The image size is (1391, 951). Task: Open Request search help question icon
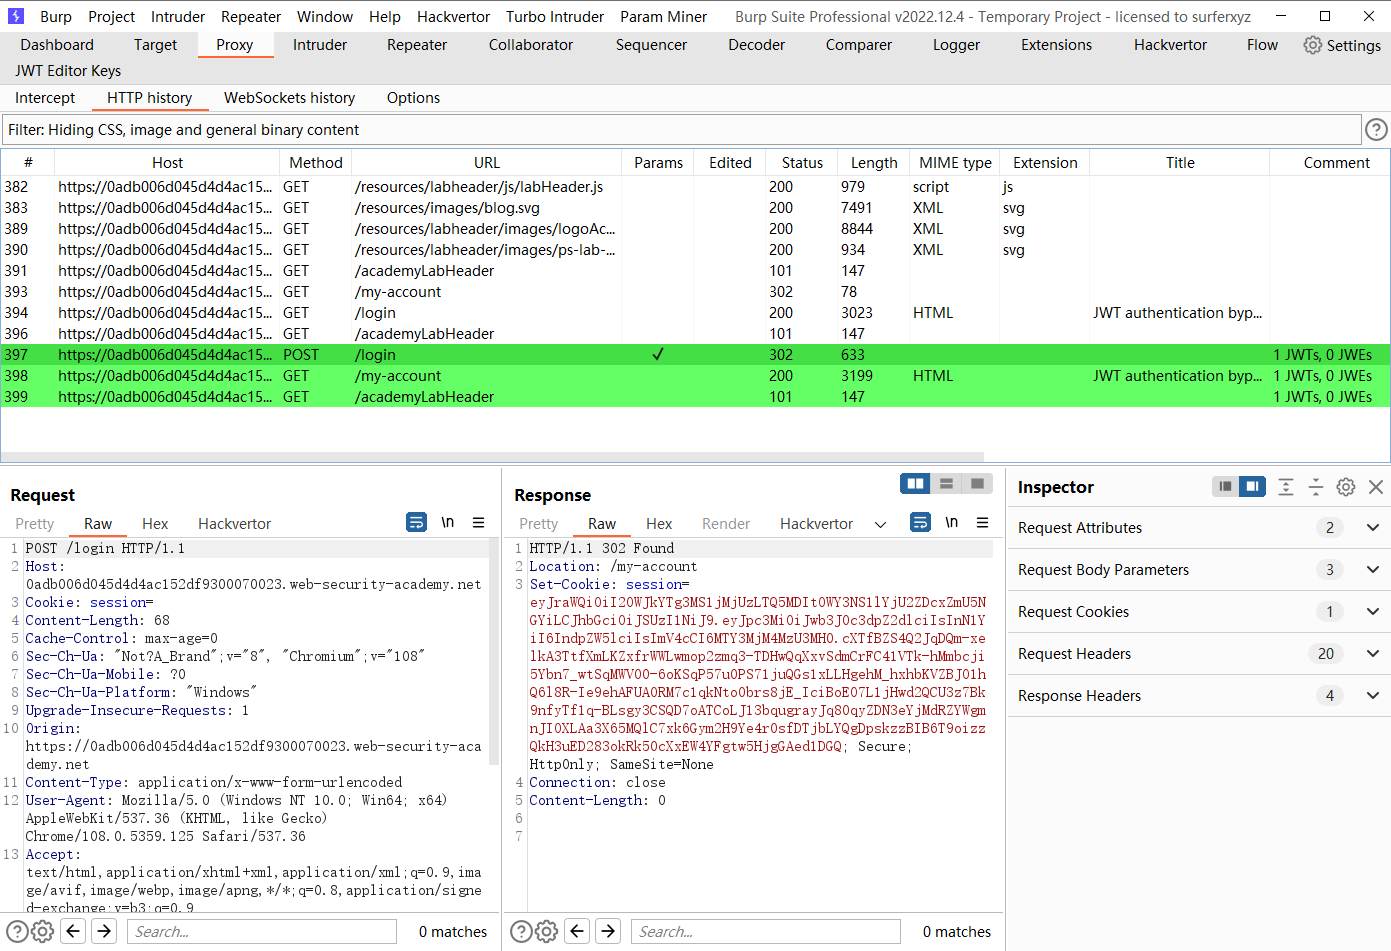click(x=17, y=931)
